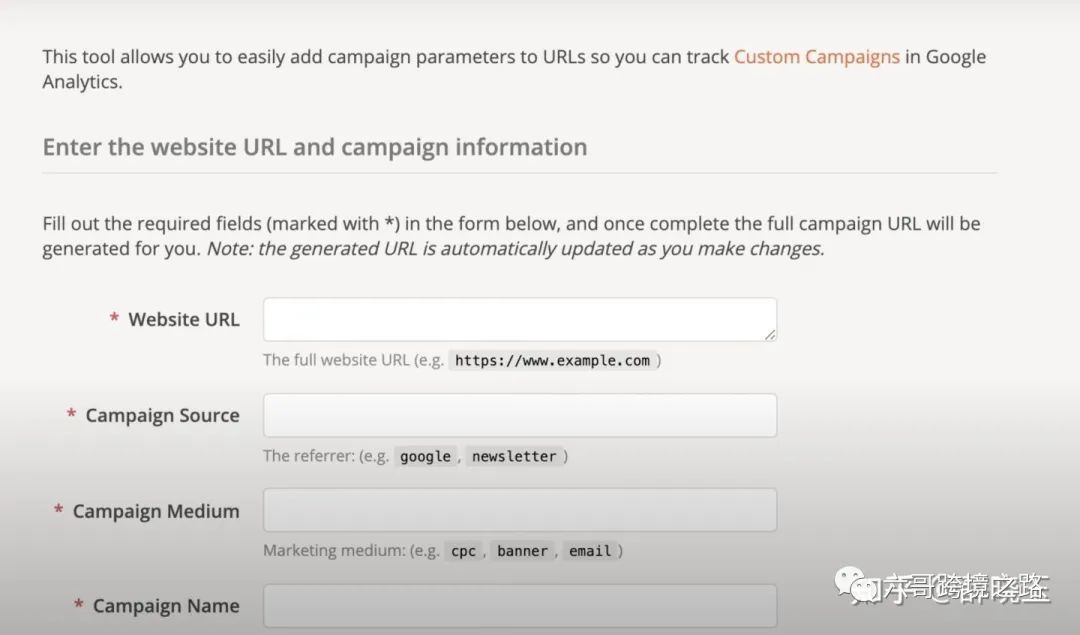The image size is (1080, 635).
Task: Click the "newsletter" example code tag
Action: pyautogui.click(x=514, y=456)
